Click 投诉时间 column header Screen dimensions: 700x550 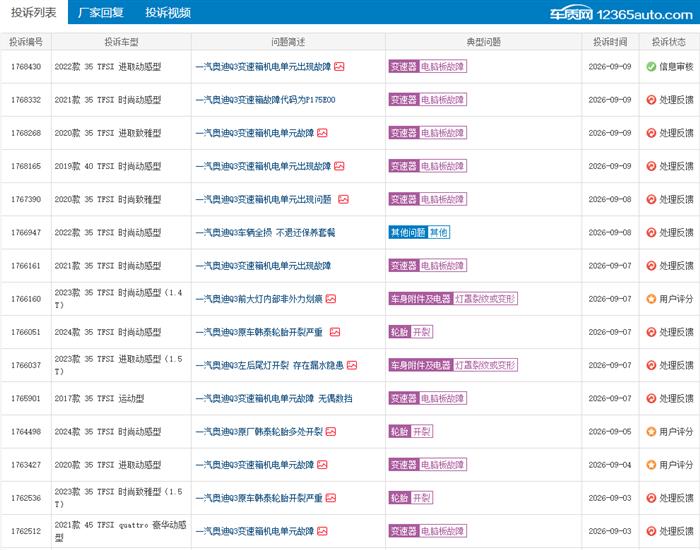pyautogui.click(x=610, y=42)
